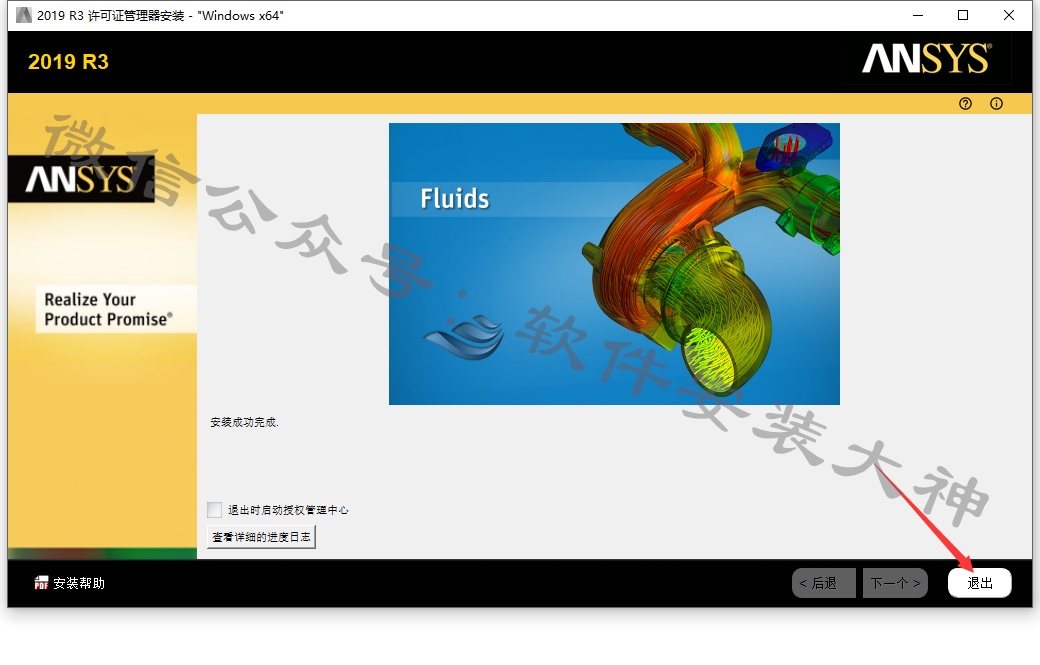Minimize the installer window
1040x665 pixels.
[x=918, y=15]
